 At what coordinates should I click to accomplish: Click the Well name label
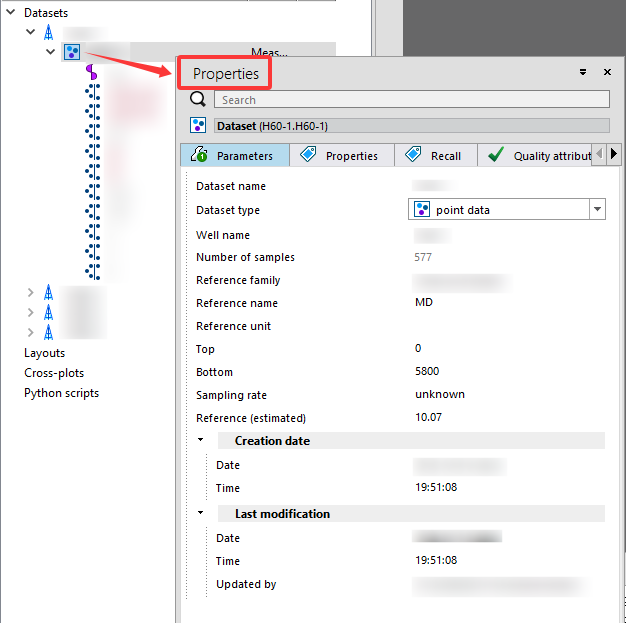[x=223, y=235]
